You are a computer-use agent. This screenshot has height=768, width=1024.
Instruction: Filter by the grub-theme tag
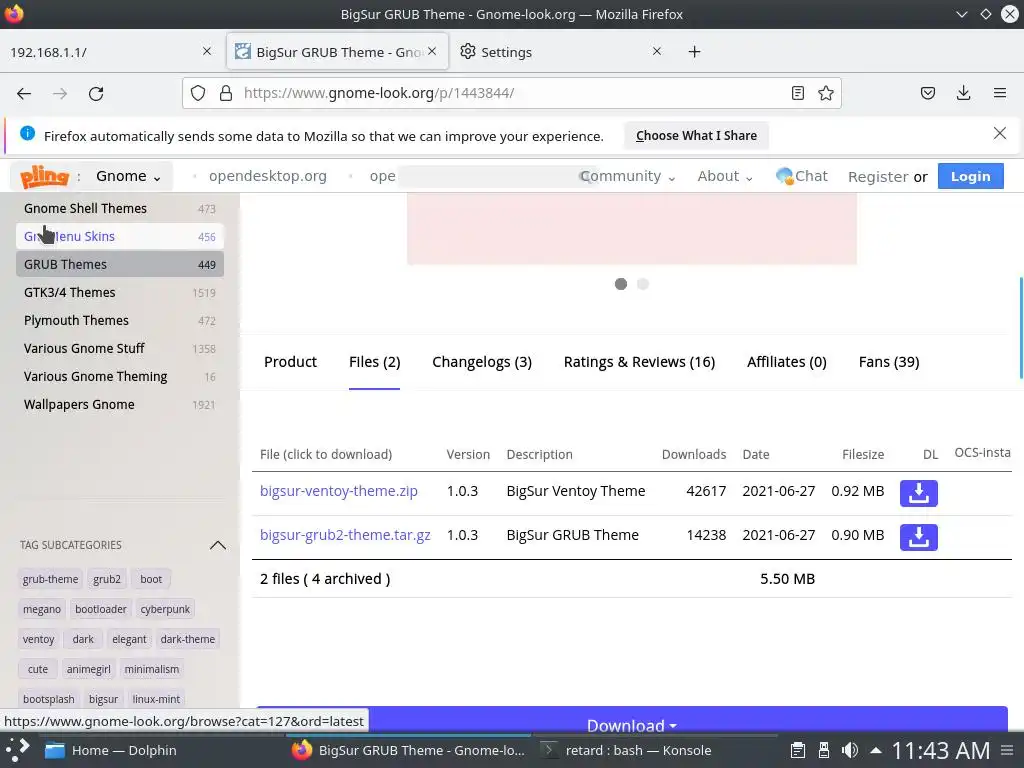pos(50,579)
